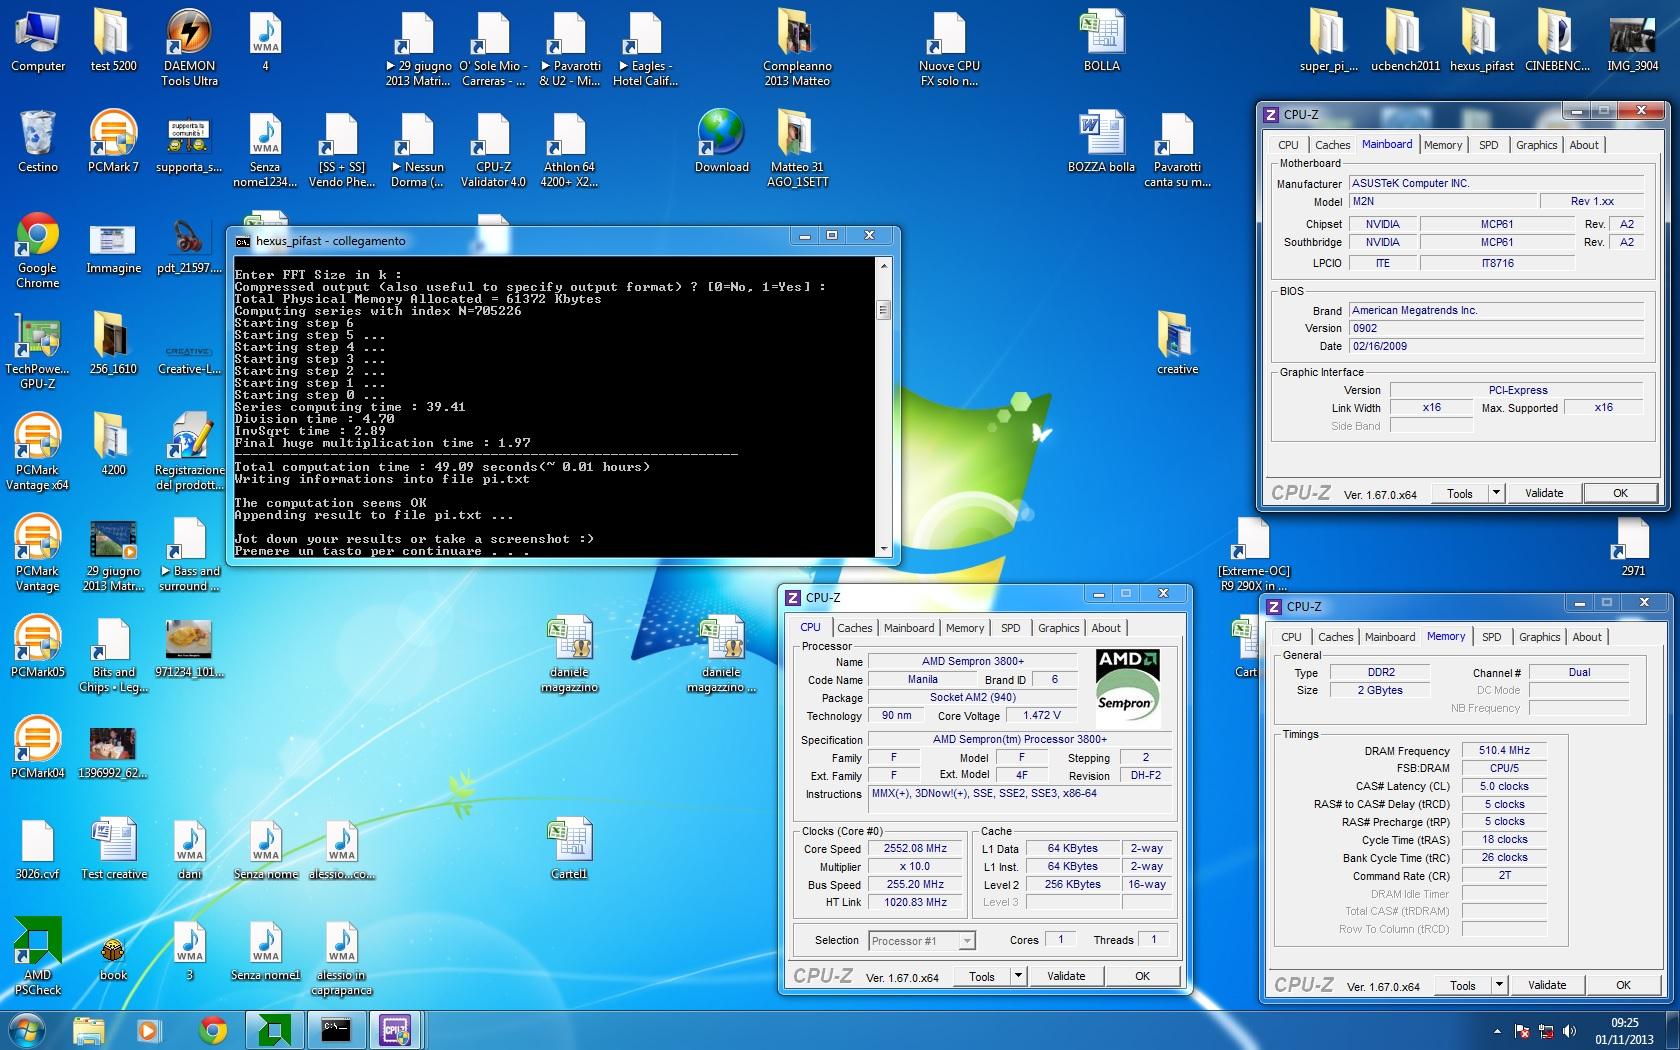Open the PCMark04 desktop shortcut
The height and width of the screenshot is (1050, 1680).
coord(38,748)
